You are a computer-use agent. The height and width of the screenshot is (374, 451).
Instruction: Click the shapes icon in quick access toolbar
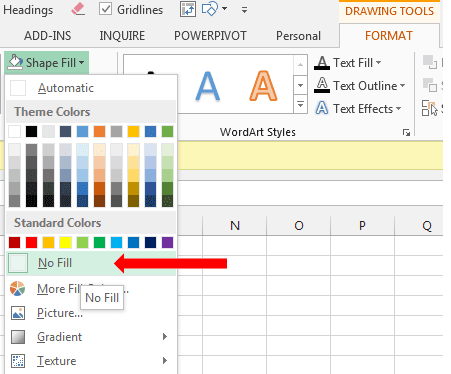[210, 9]
